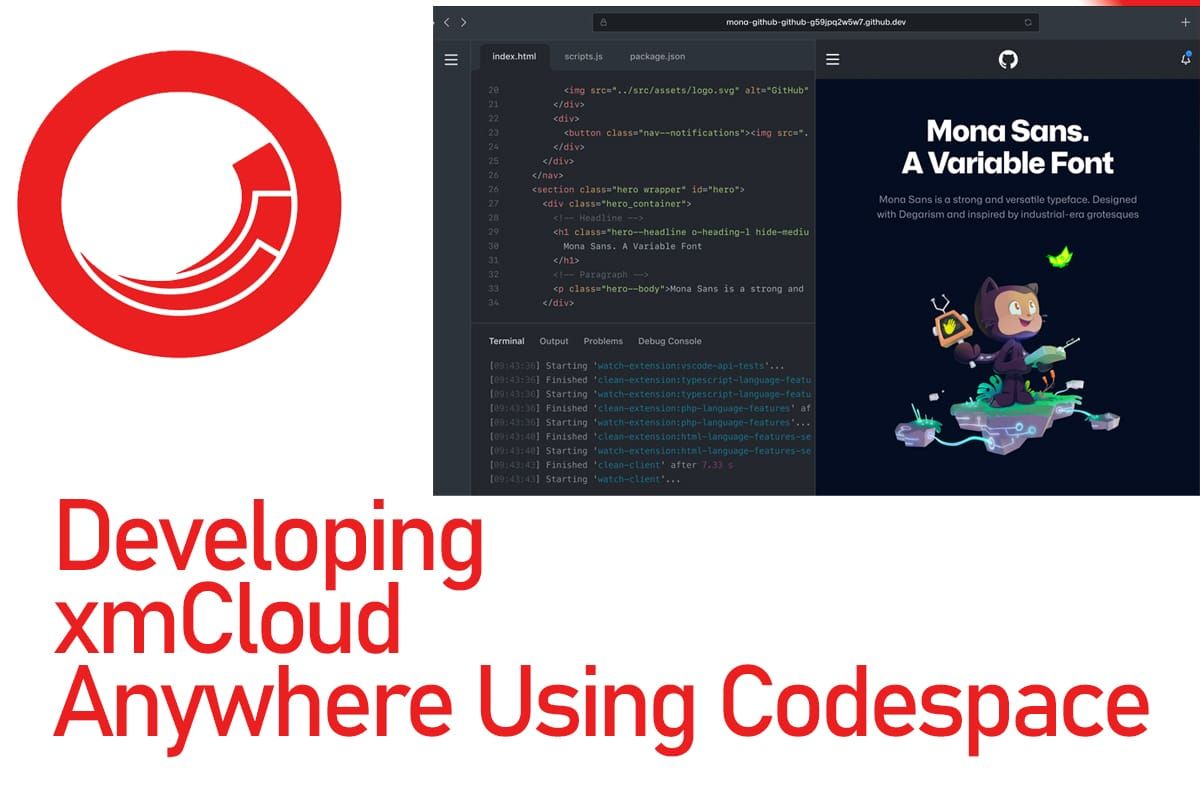Select the Debug Console tab

(668, 341)
